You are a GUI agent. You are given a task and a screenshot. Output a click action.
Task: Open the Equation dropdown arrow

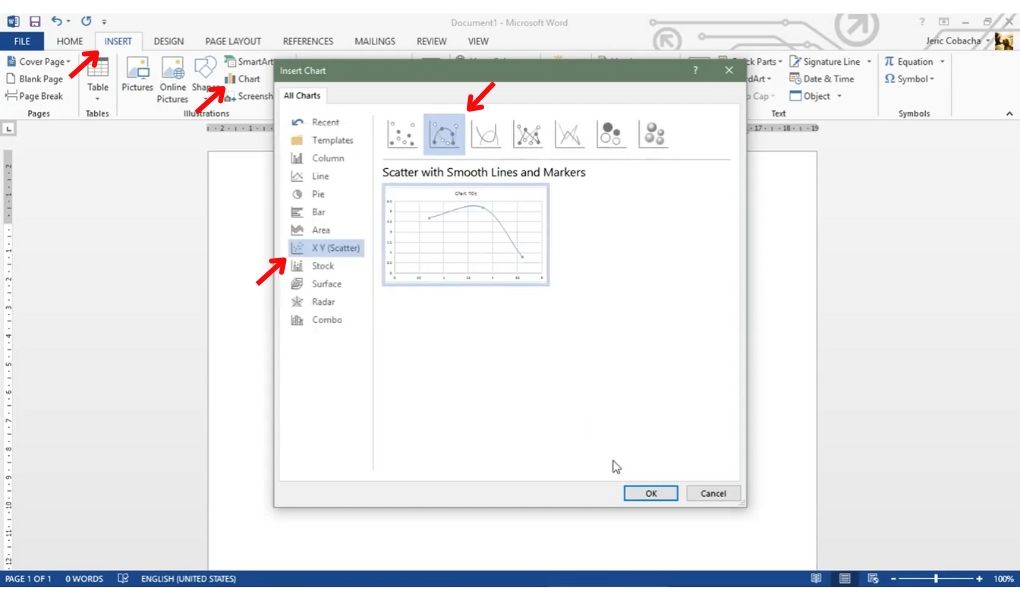tap(941, 62)
